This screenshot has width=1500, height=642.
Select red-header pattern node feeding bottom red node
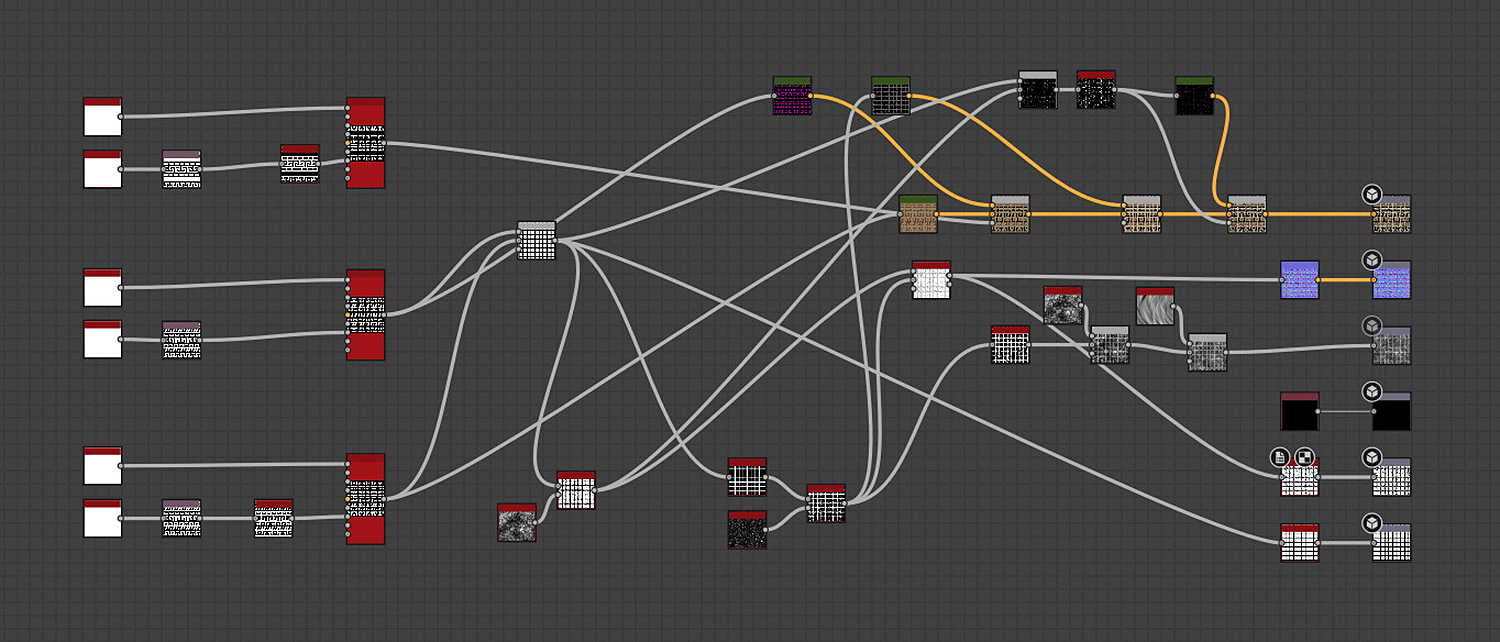pos(274,519)
